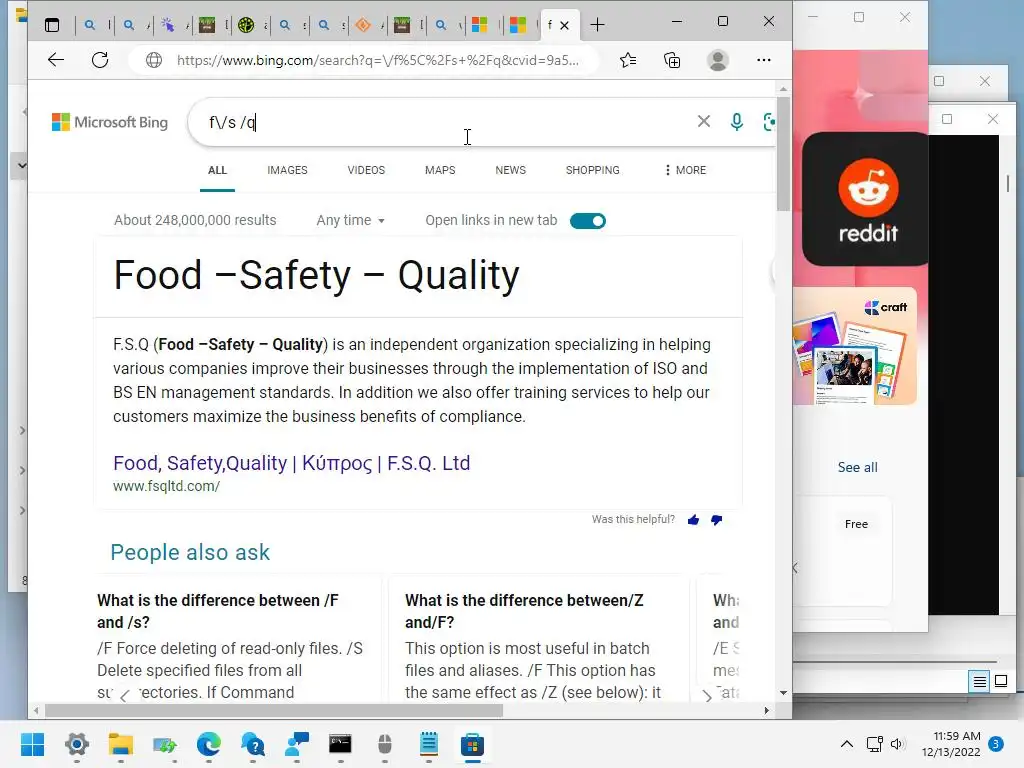This screenshot has width=1024, height=768.
Task: Switch to MAPS results
Action: pos(440,170)
